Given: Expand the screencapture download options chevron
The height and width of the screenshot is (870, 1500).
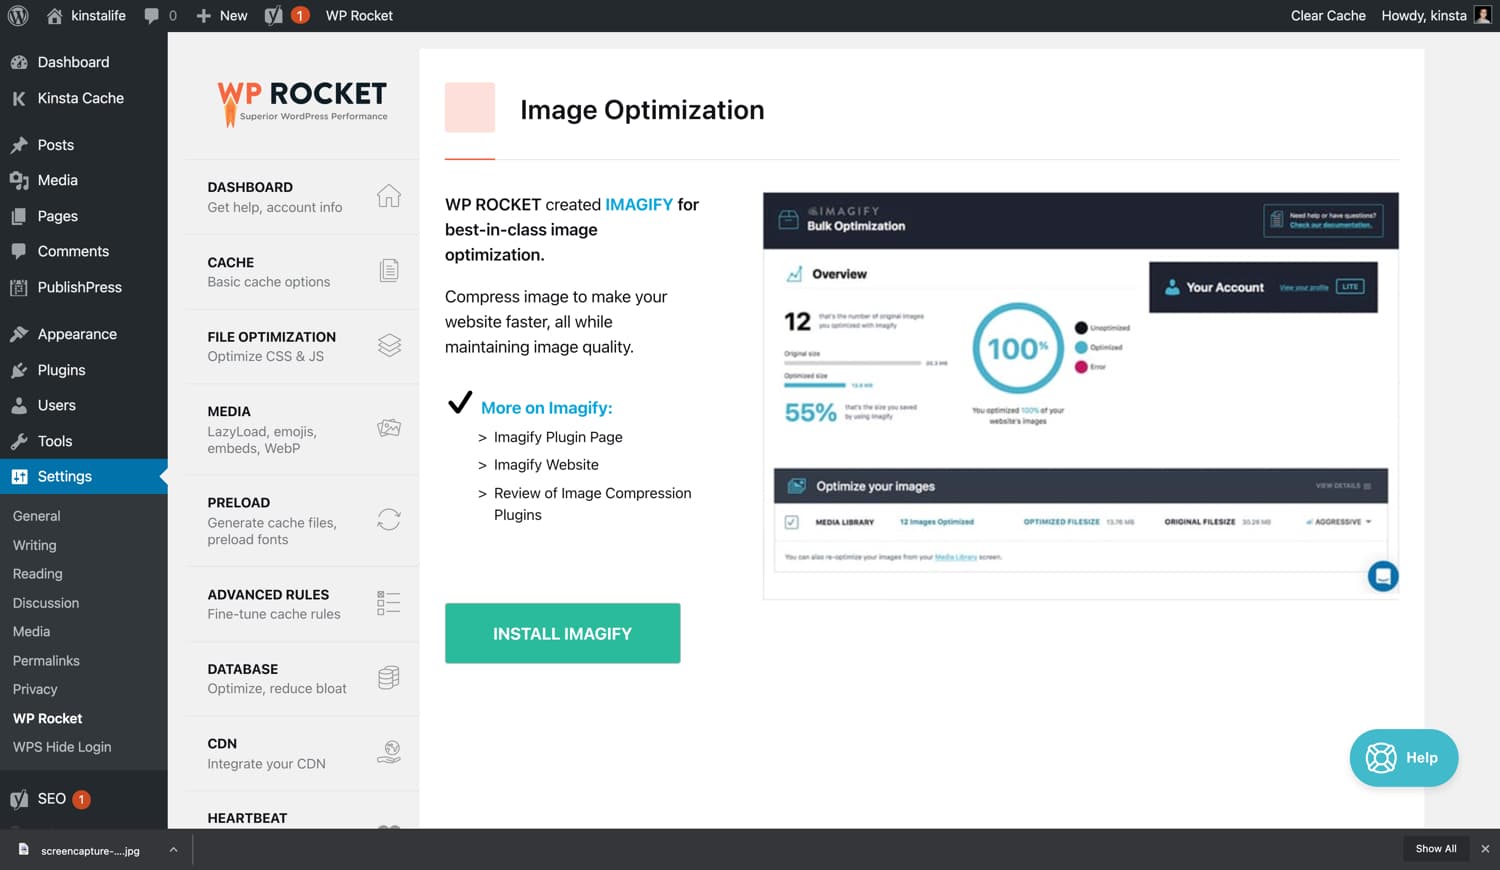Looking at the screenshot, I should (x=174, y=849).
